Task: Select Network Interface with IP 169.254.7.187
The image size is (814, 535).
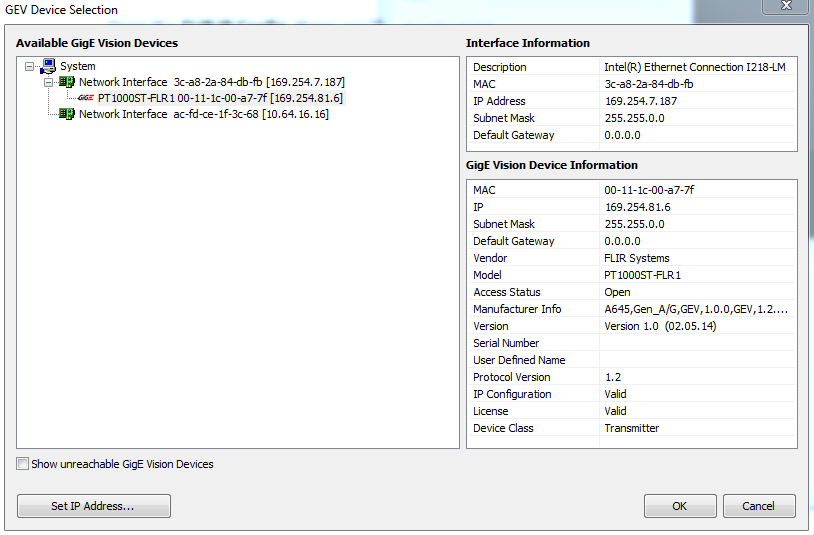Action: point(212,82)
